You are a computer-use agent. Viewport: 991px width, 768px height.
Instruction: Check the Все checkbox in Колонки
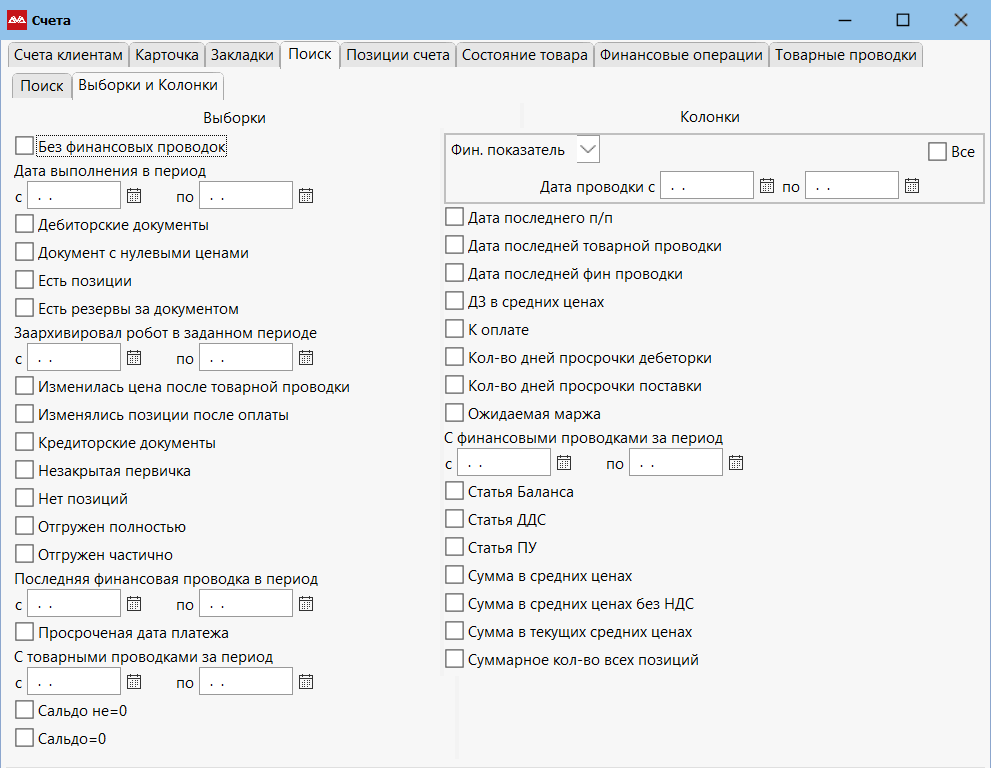[937, 152]
